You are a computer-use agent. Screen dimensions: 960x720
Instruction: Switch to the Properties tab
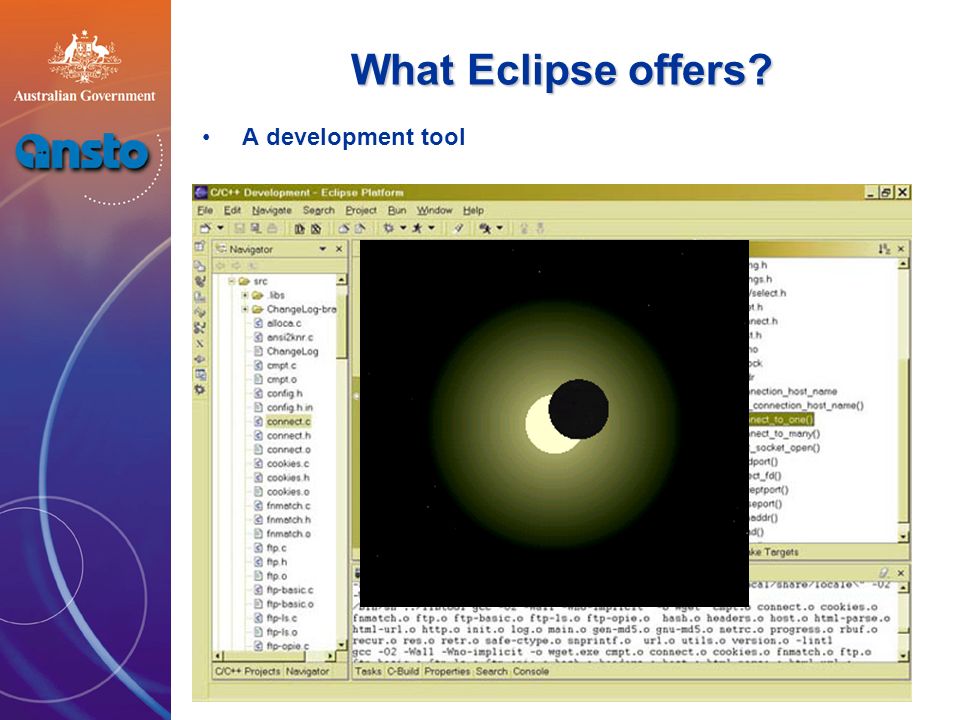[x=447, y=672]
